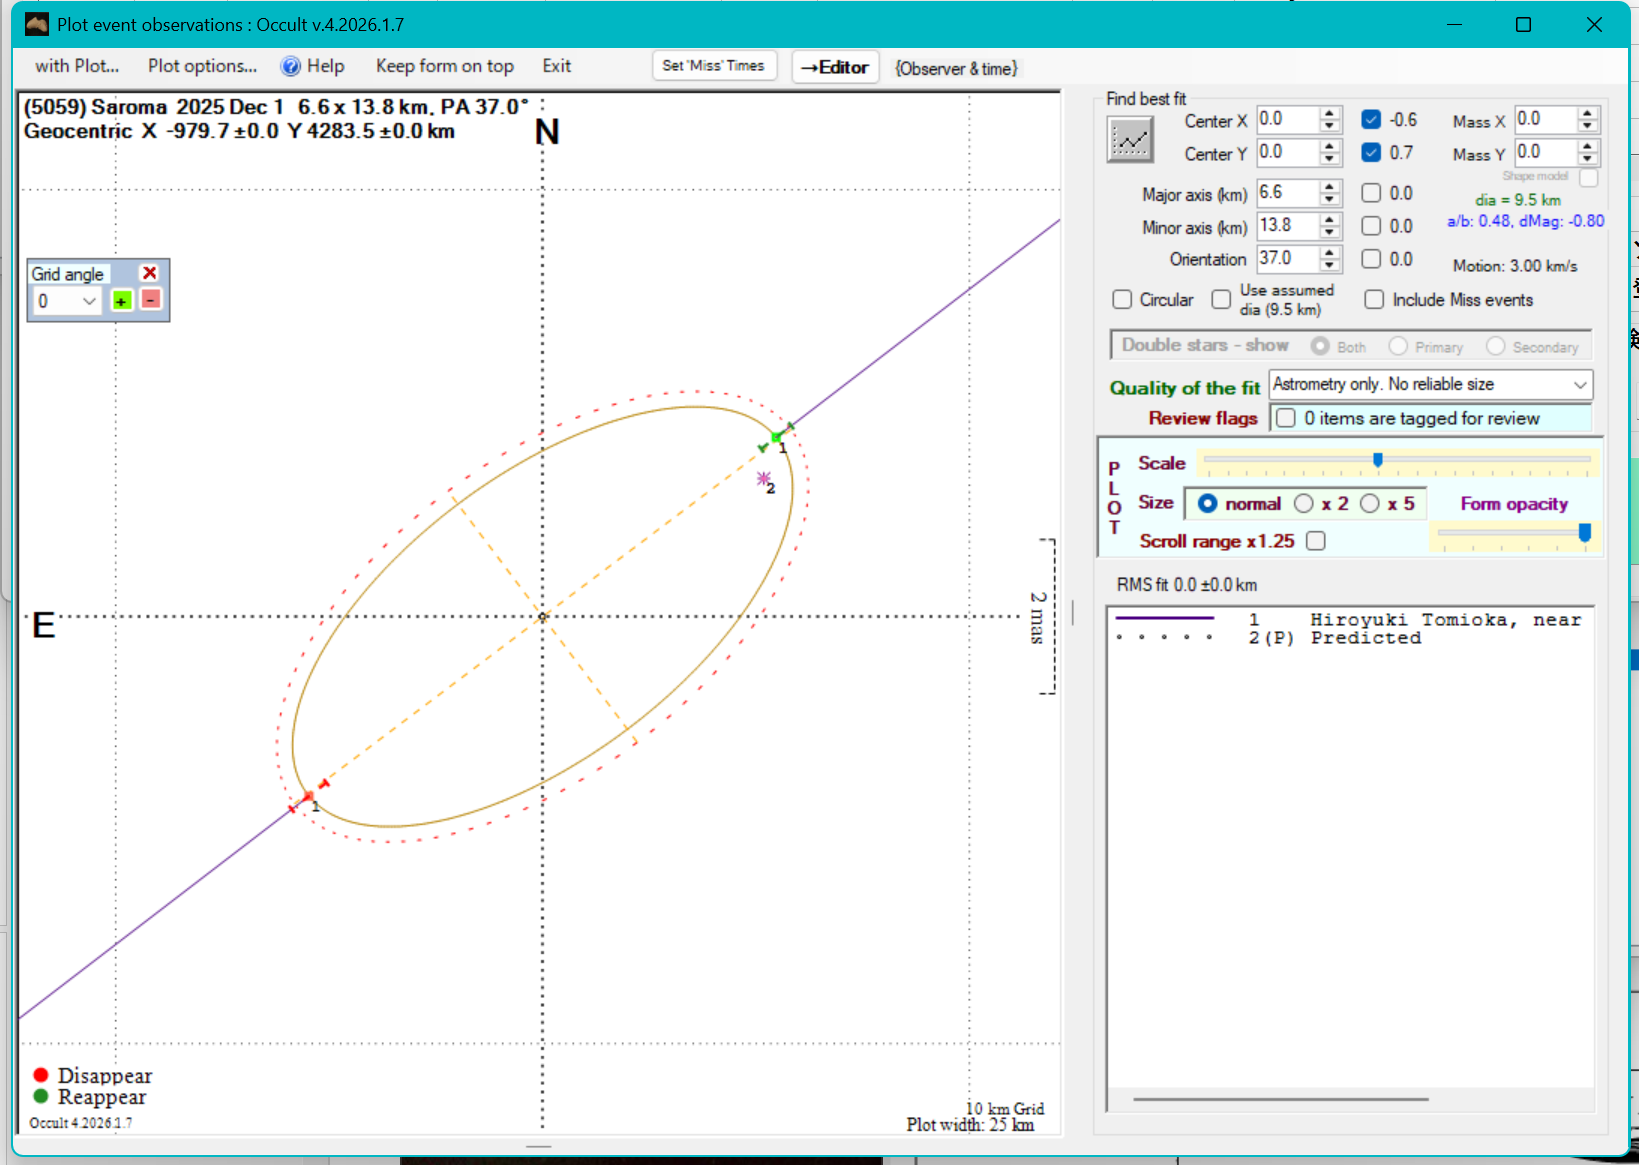Click the →Editor button
This screenshot has width=1639, height=1165.
coord(835,67)
